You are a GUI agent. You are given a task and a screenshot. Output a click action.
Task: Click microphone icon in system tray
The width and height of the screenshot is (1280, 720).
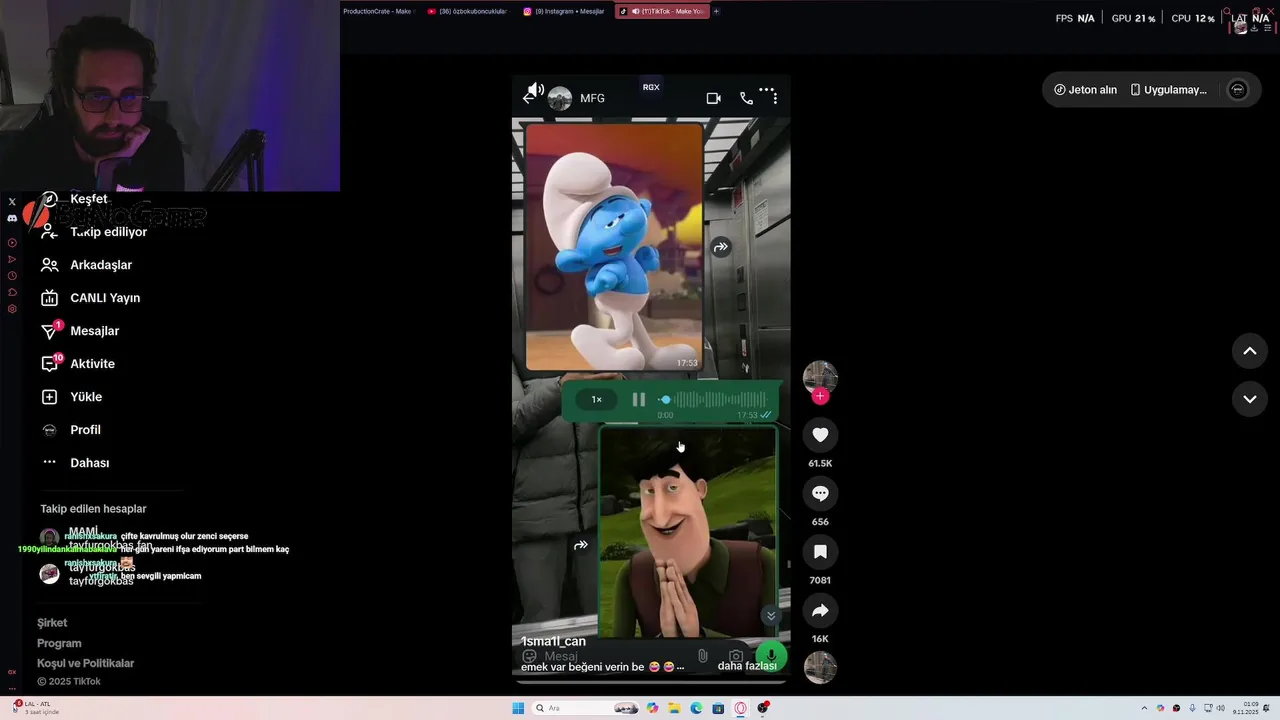tap(1192, 708)
